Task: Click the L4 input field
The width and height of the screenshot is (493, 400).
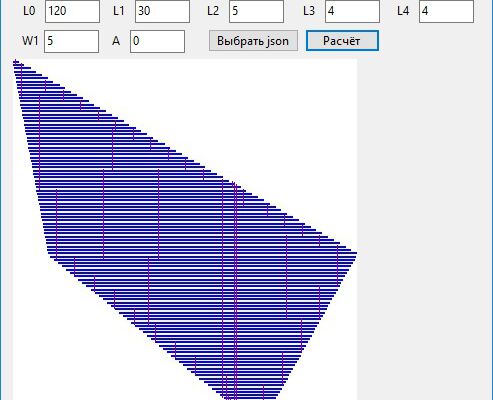Action: click(446, 11)
